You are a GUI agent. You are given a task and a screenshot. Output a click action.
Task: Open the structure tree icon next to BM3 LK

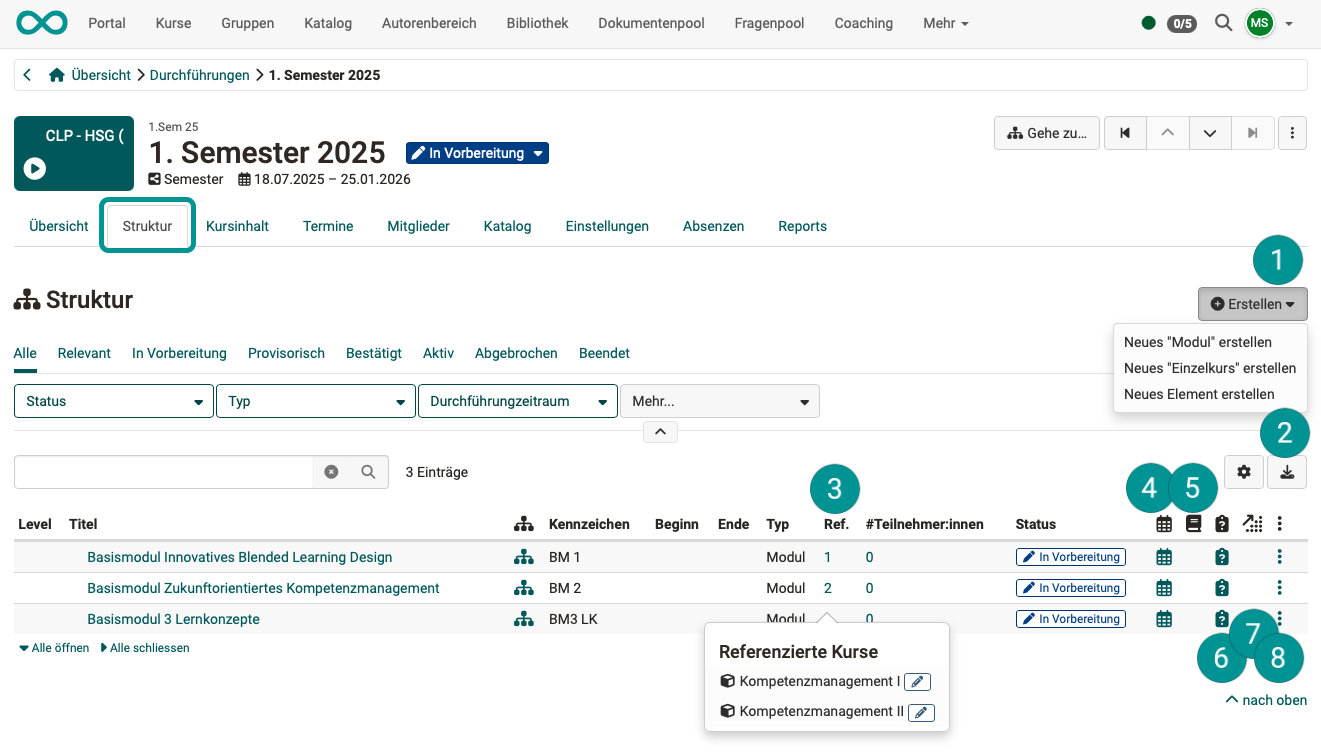point(524,619)
